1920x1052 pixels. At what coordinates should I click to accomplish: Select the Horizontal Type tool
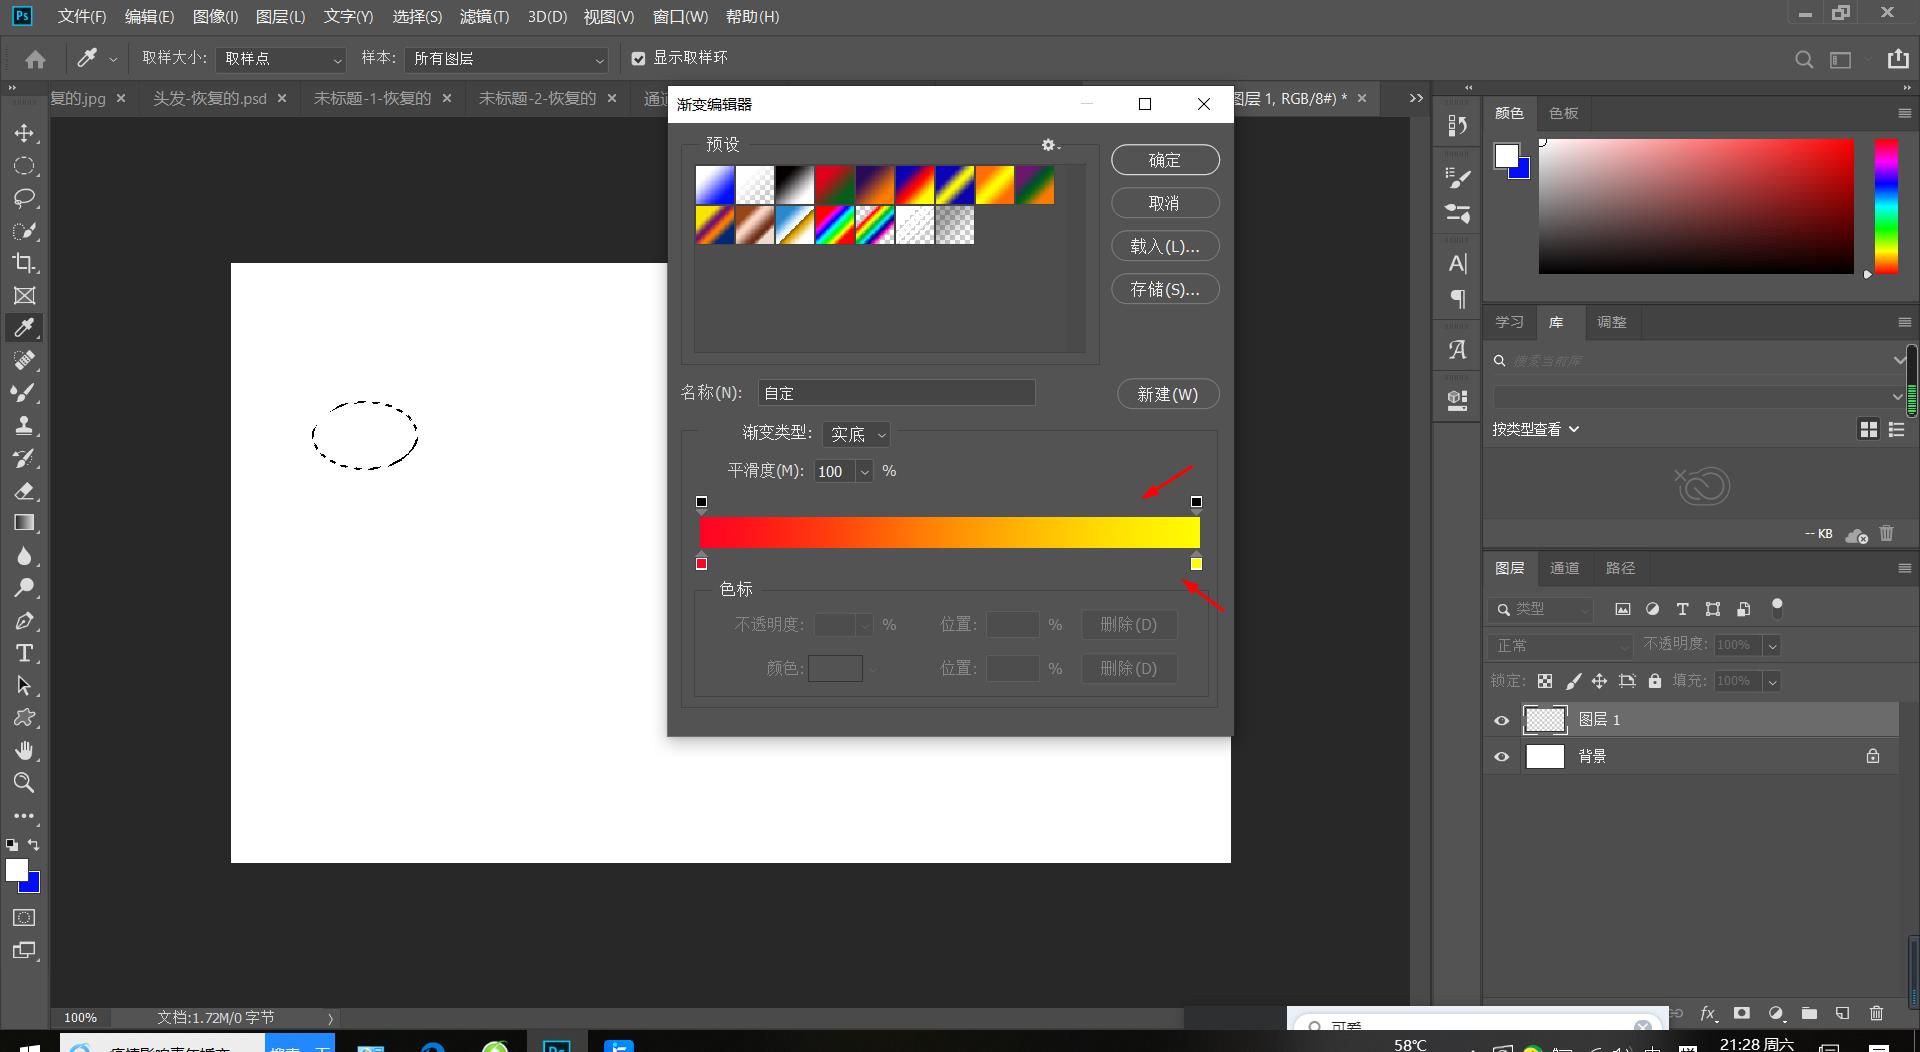[24, 653]
